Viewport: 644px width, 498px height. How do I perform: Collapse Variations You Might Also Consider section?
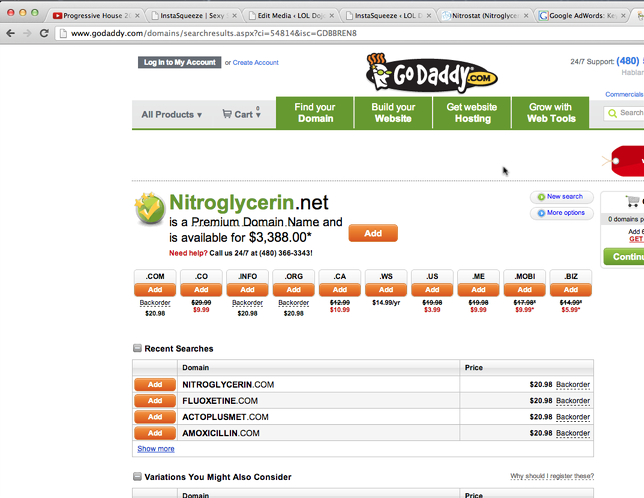138,477
